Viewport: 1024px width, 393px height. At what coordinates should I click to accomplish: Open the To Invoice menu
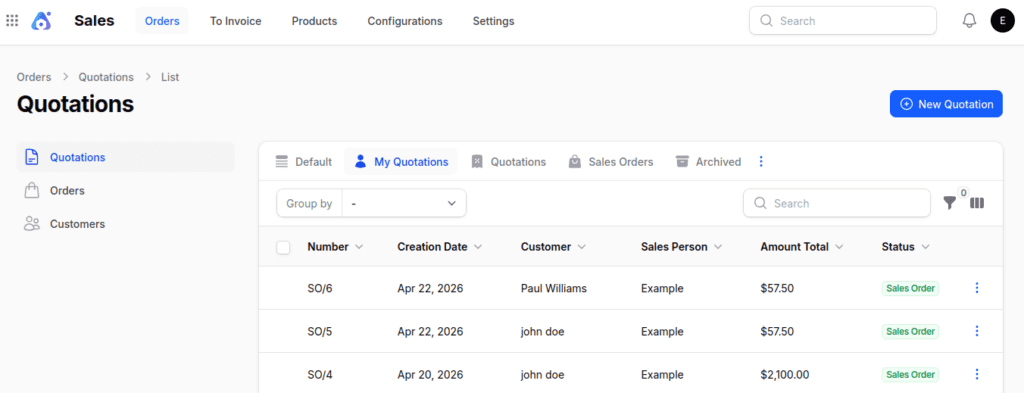pos(236,21)
